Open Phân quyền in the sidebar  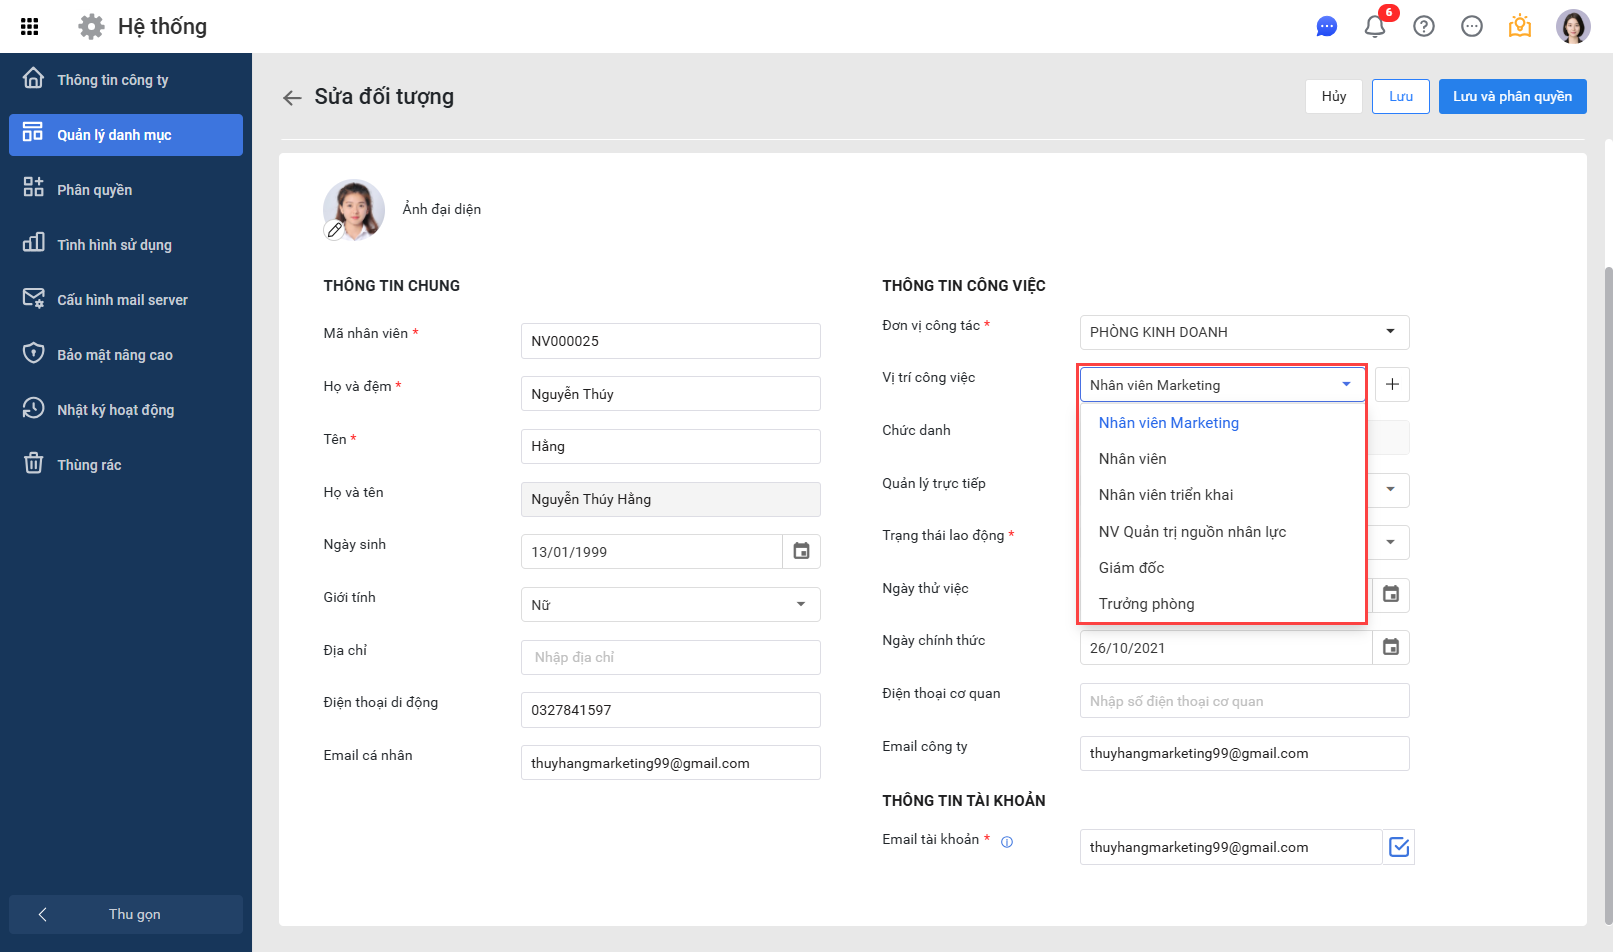pos(126,190)
